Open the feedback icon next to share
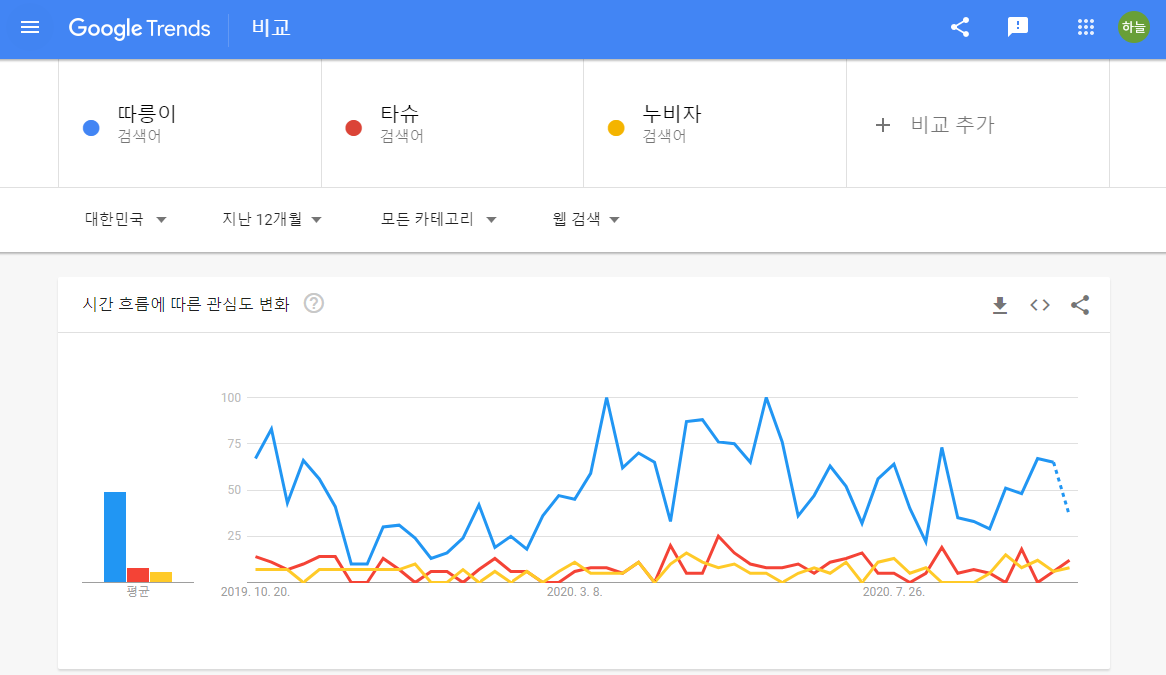The width and height of the screenshot is (1166, 675). 1018,27
